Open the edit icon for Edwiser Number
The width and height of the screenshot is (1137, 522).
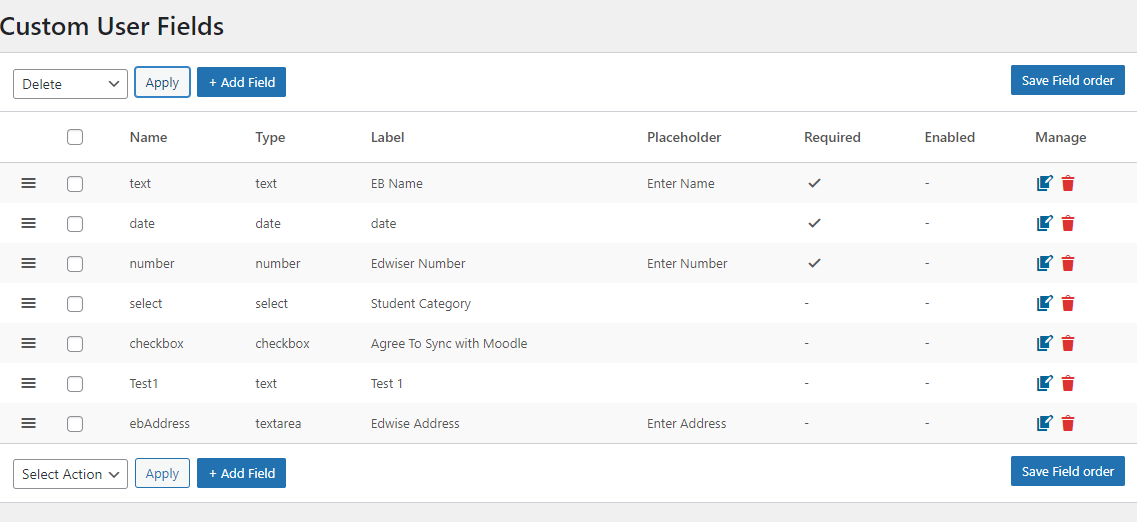click(1044, 263)
